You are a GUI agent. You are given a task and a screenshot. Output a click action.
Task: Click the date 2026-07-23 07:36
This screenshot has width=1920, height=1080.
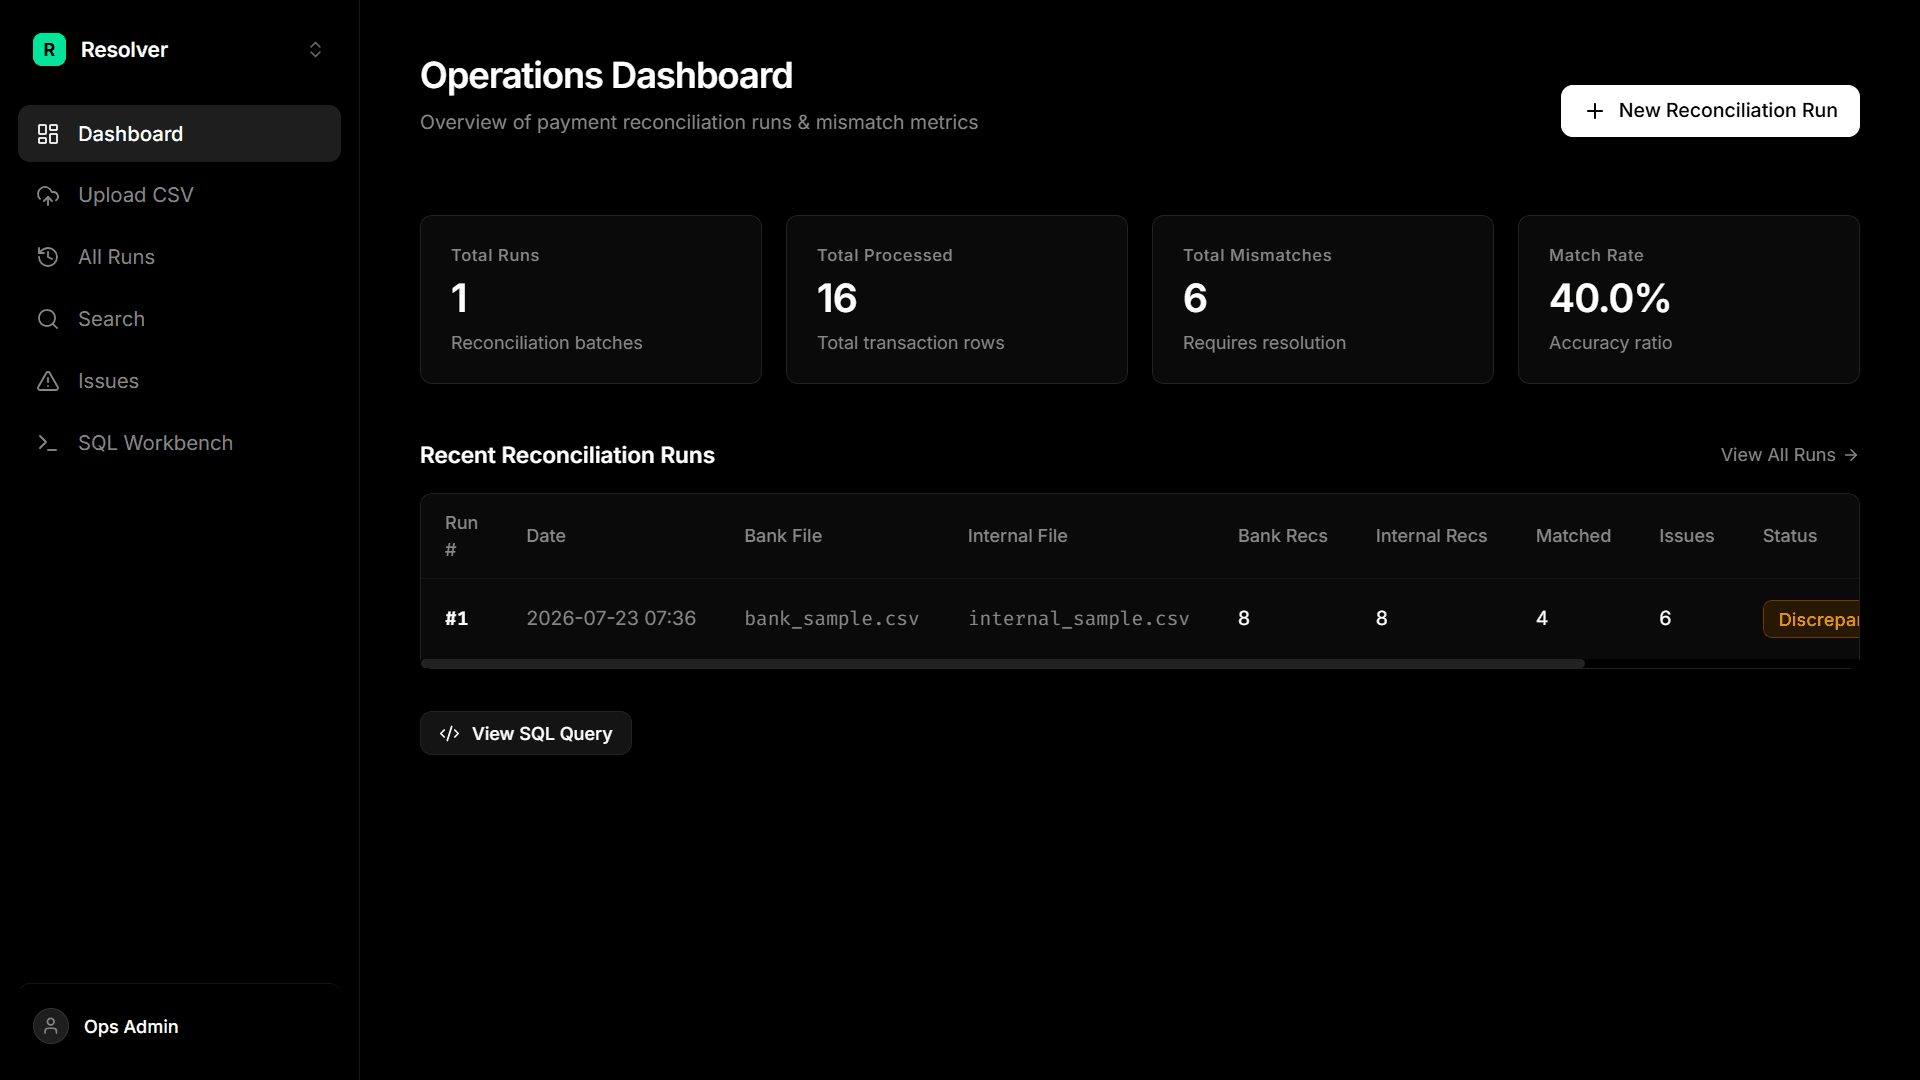click(x=611, y=618)
